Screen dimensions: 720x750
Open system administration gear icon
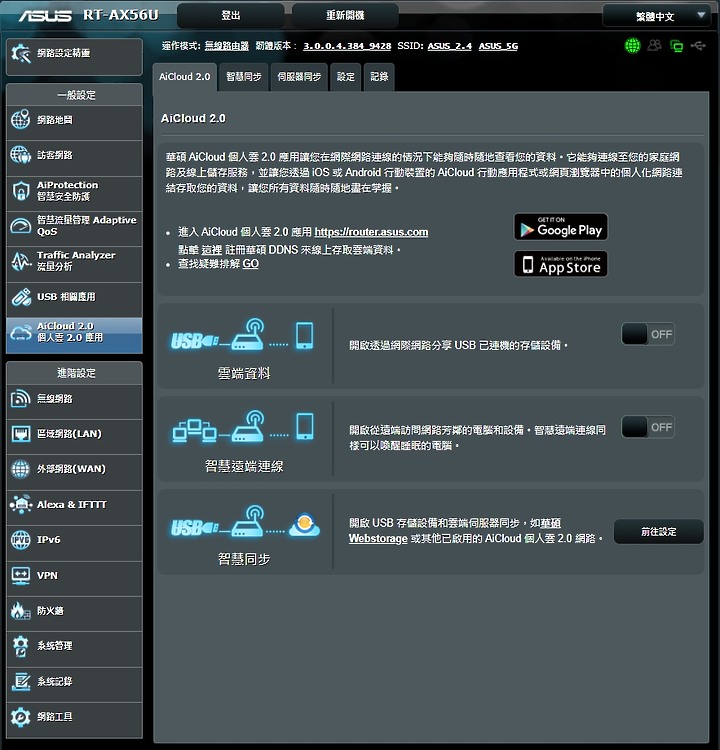[x=21, y=646]
